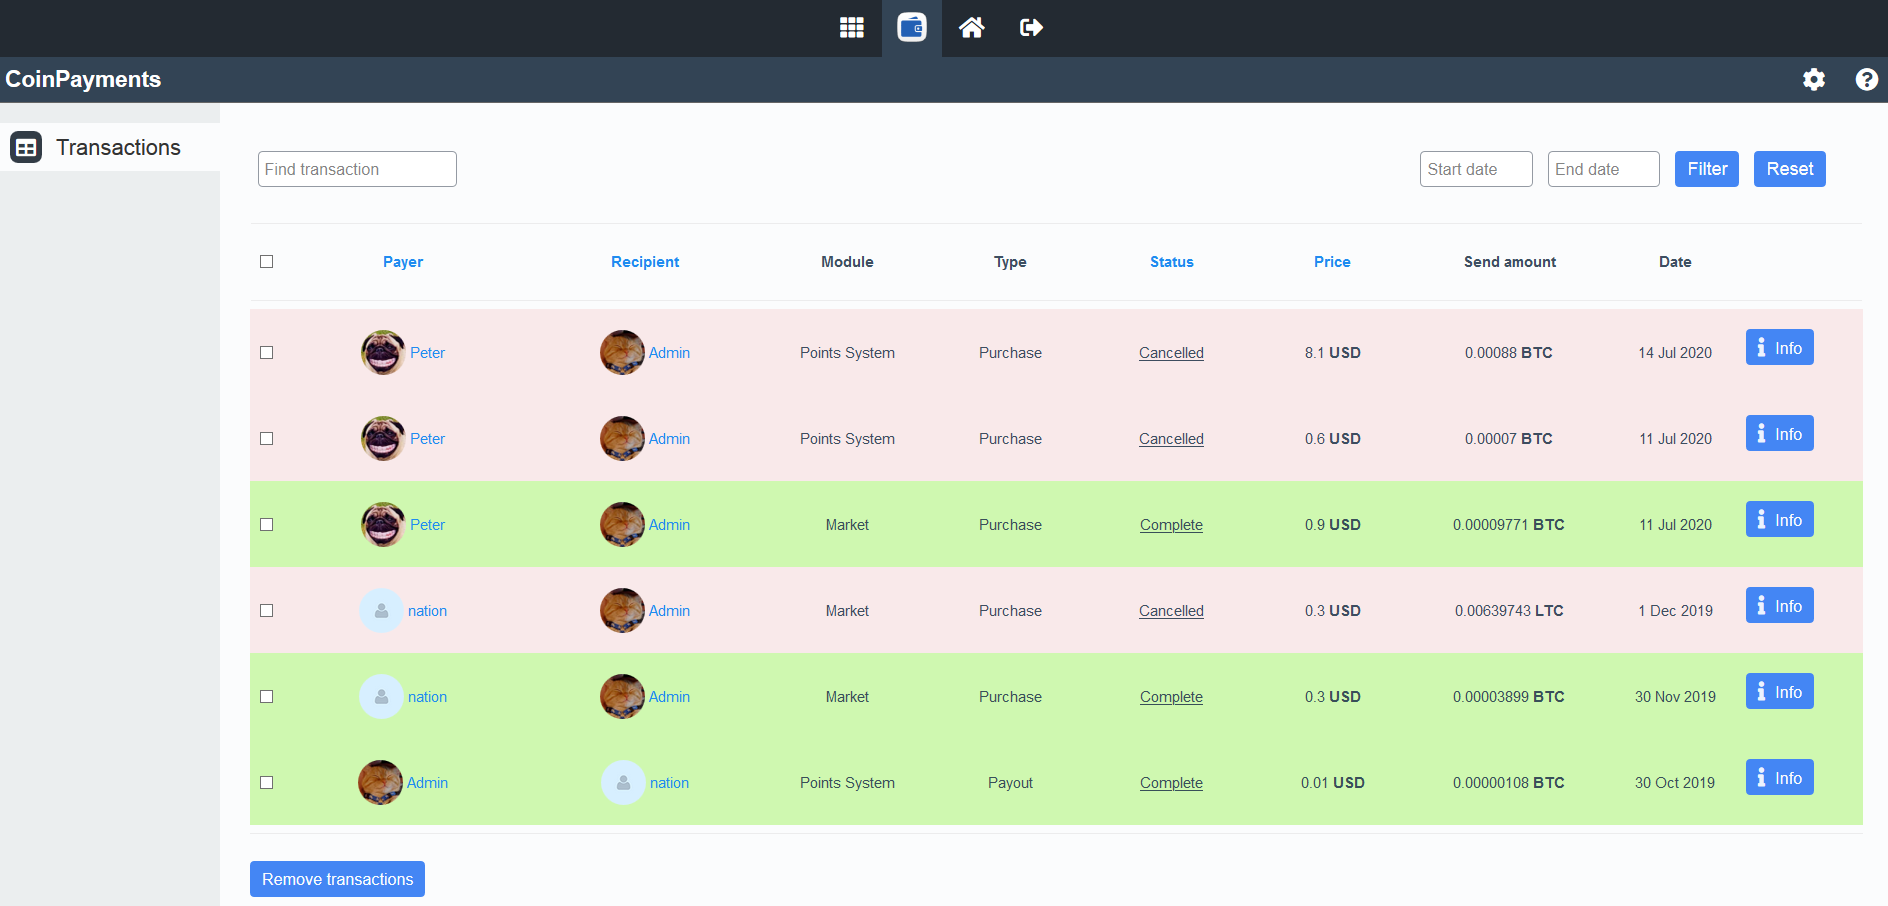Go to home via house icon
The height and width of the screenshot is (906, 1888).
(971, 28)
